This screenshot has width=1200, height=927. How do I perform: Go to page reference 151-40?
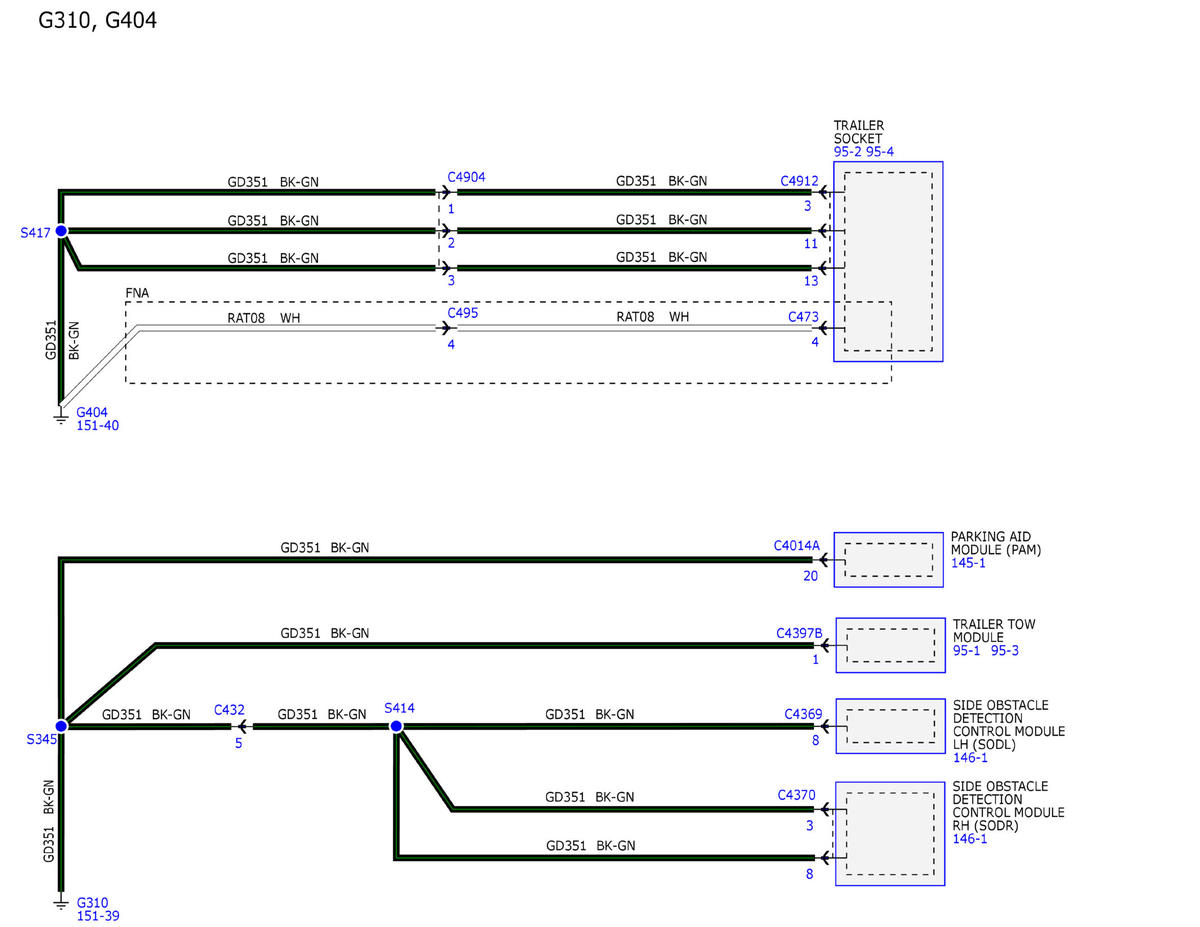(x=96, y=426)
